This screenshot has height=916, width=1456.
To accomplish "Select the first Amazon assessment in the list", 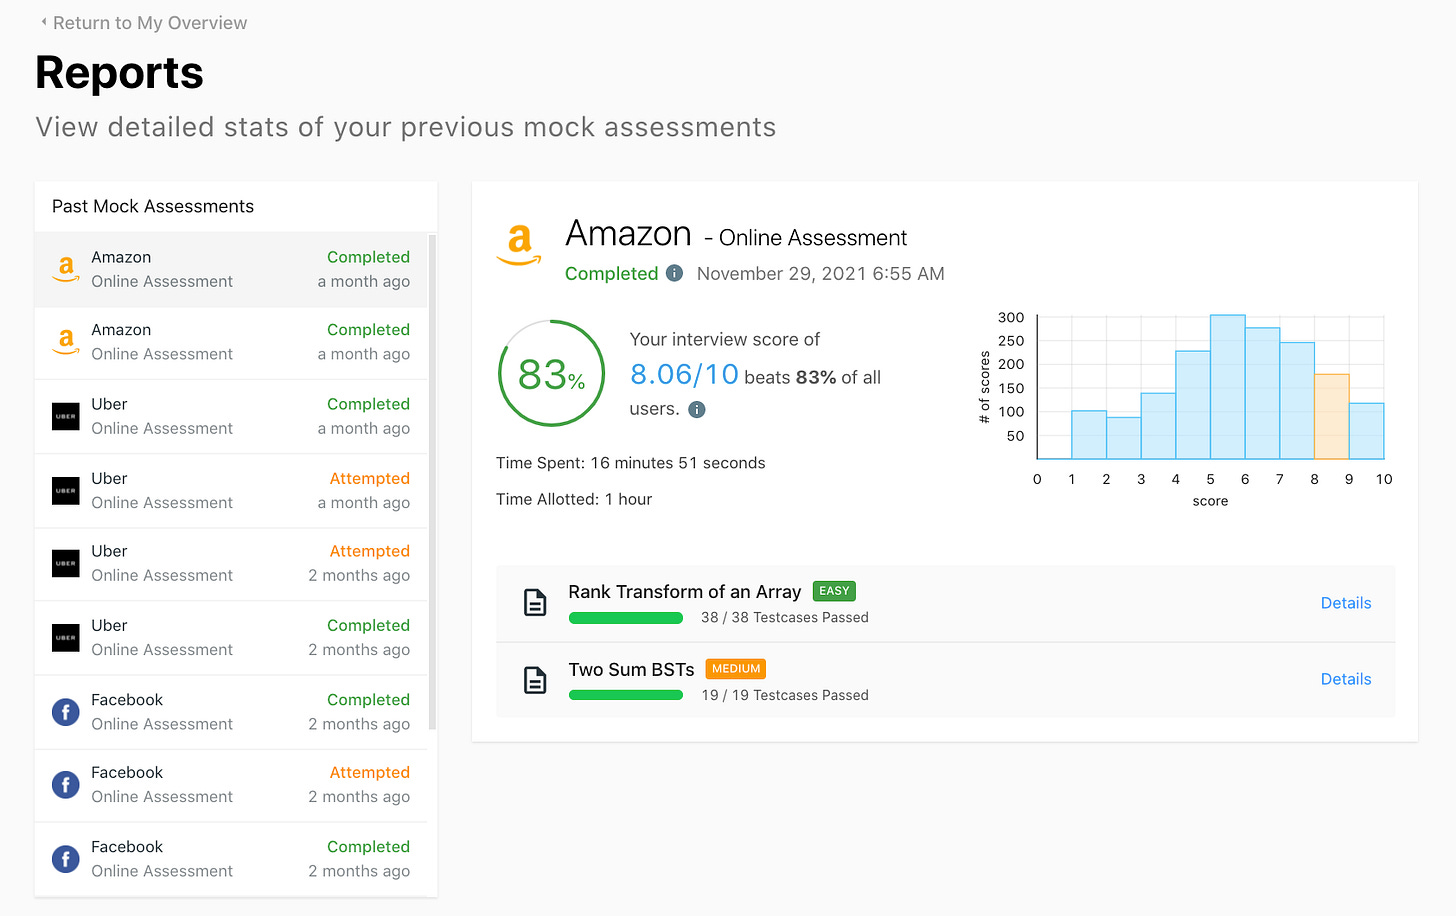I will click(231, 270).
